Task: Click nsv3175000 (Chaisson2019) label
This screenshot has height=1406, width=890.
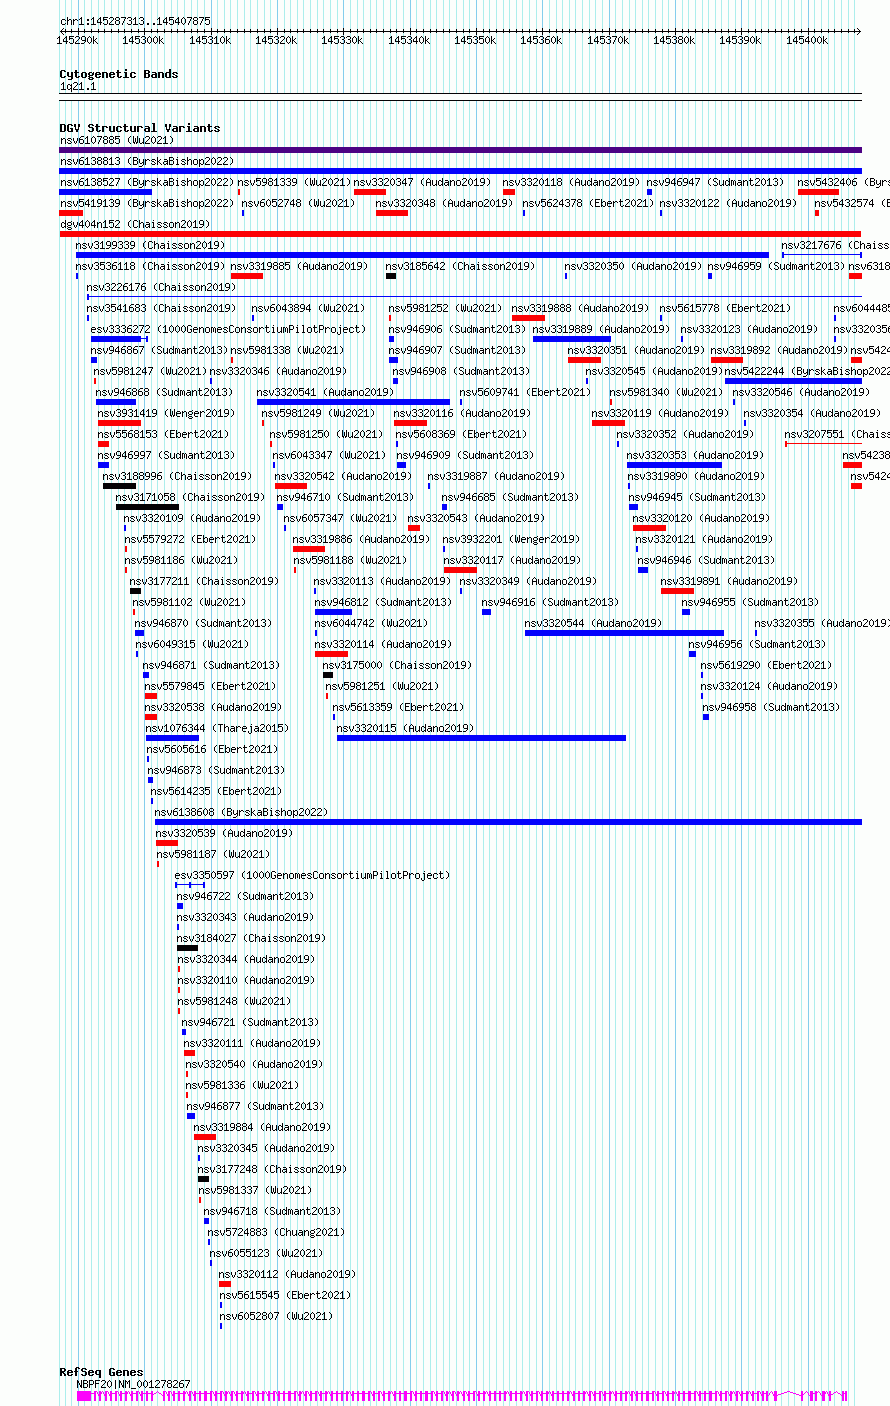Action: tap(397, 665)
